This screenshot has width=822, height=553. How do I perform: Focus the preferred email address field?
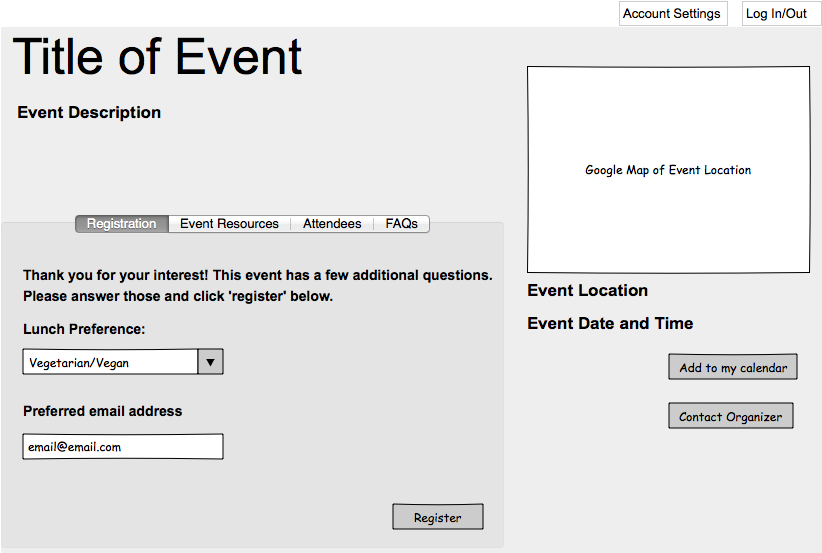(x=123, y=447)
